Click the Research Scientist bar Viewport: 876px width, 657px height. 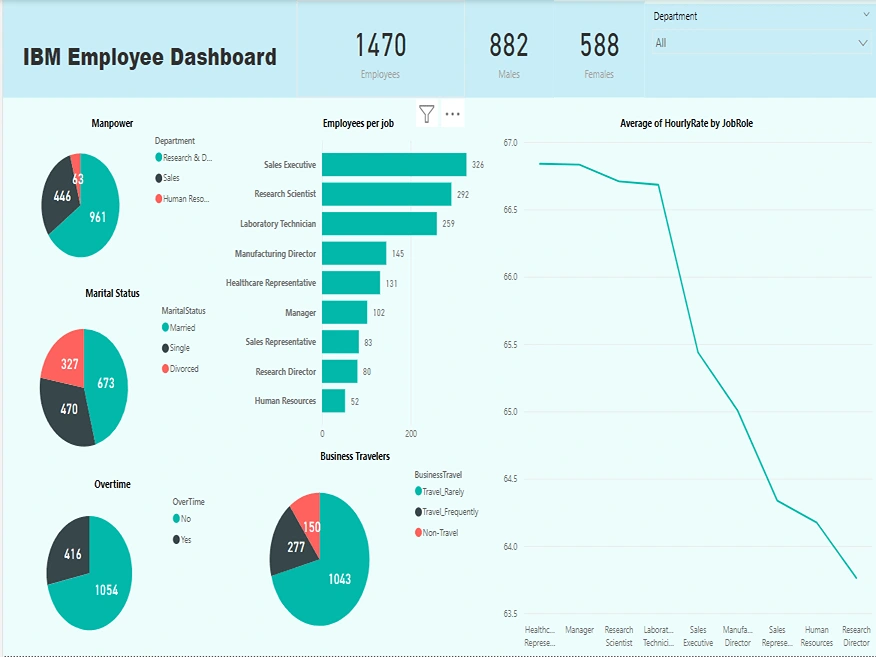[x=387, y=194]
